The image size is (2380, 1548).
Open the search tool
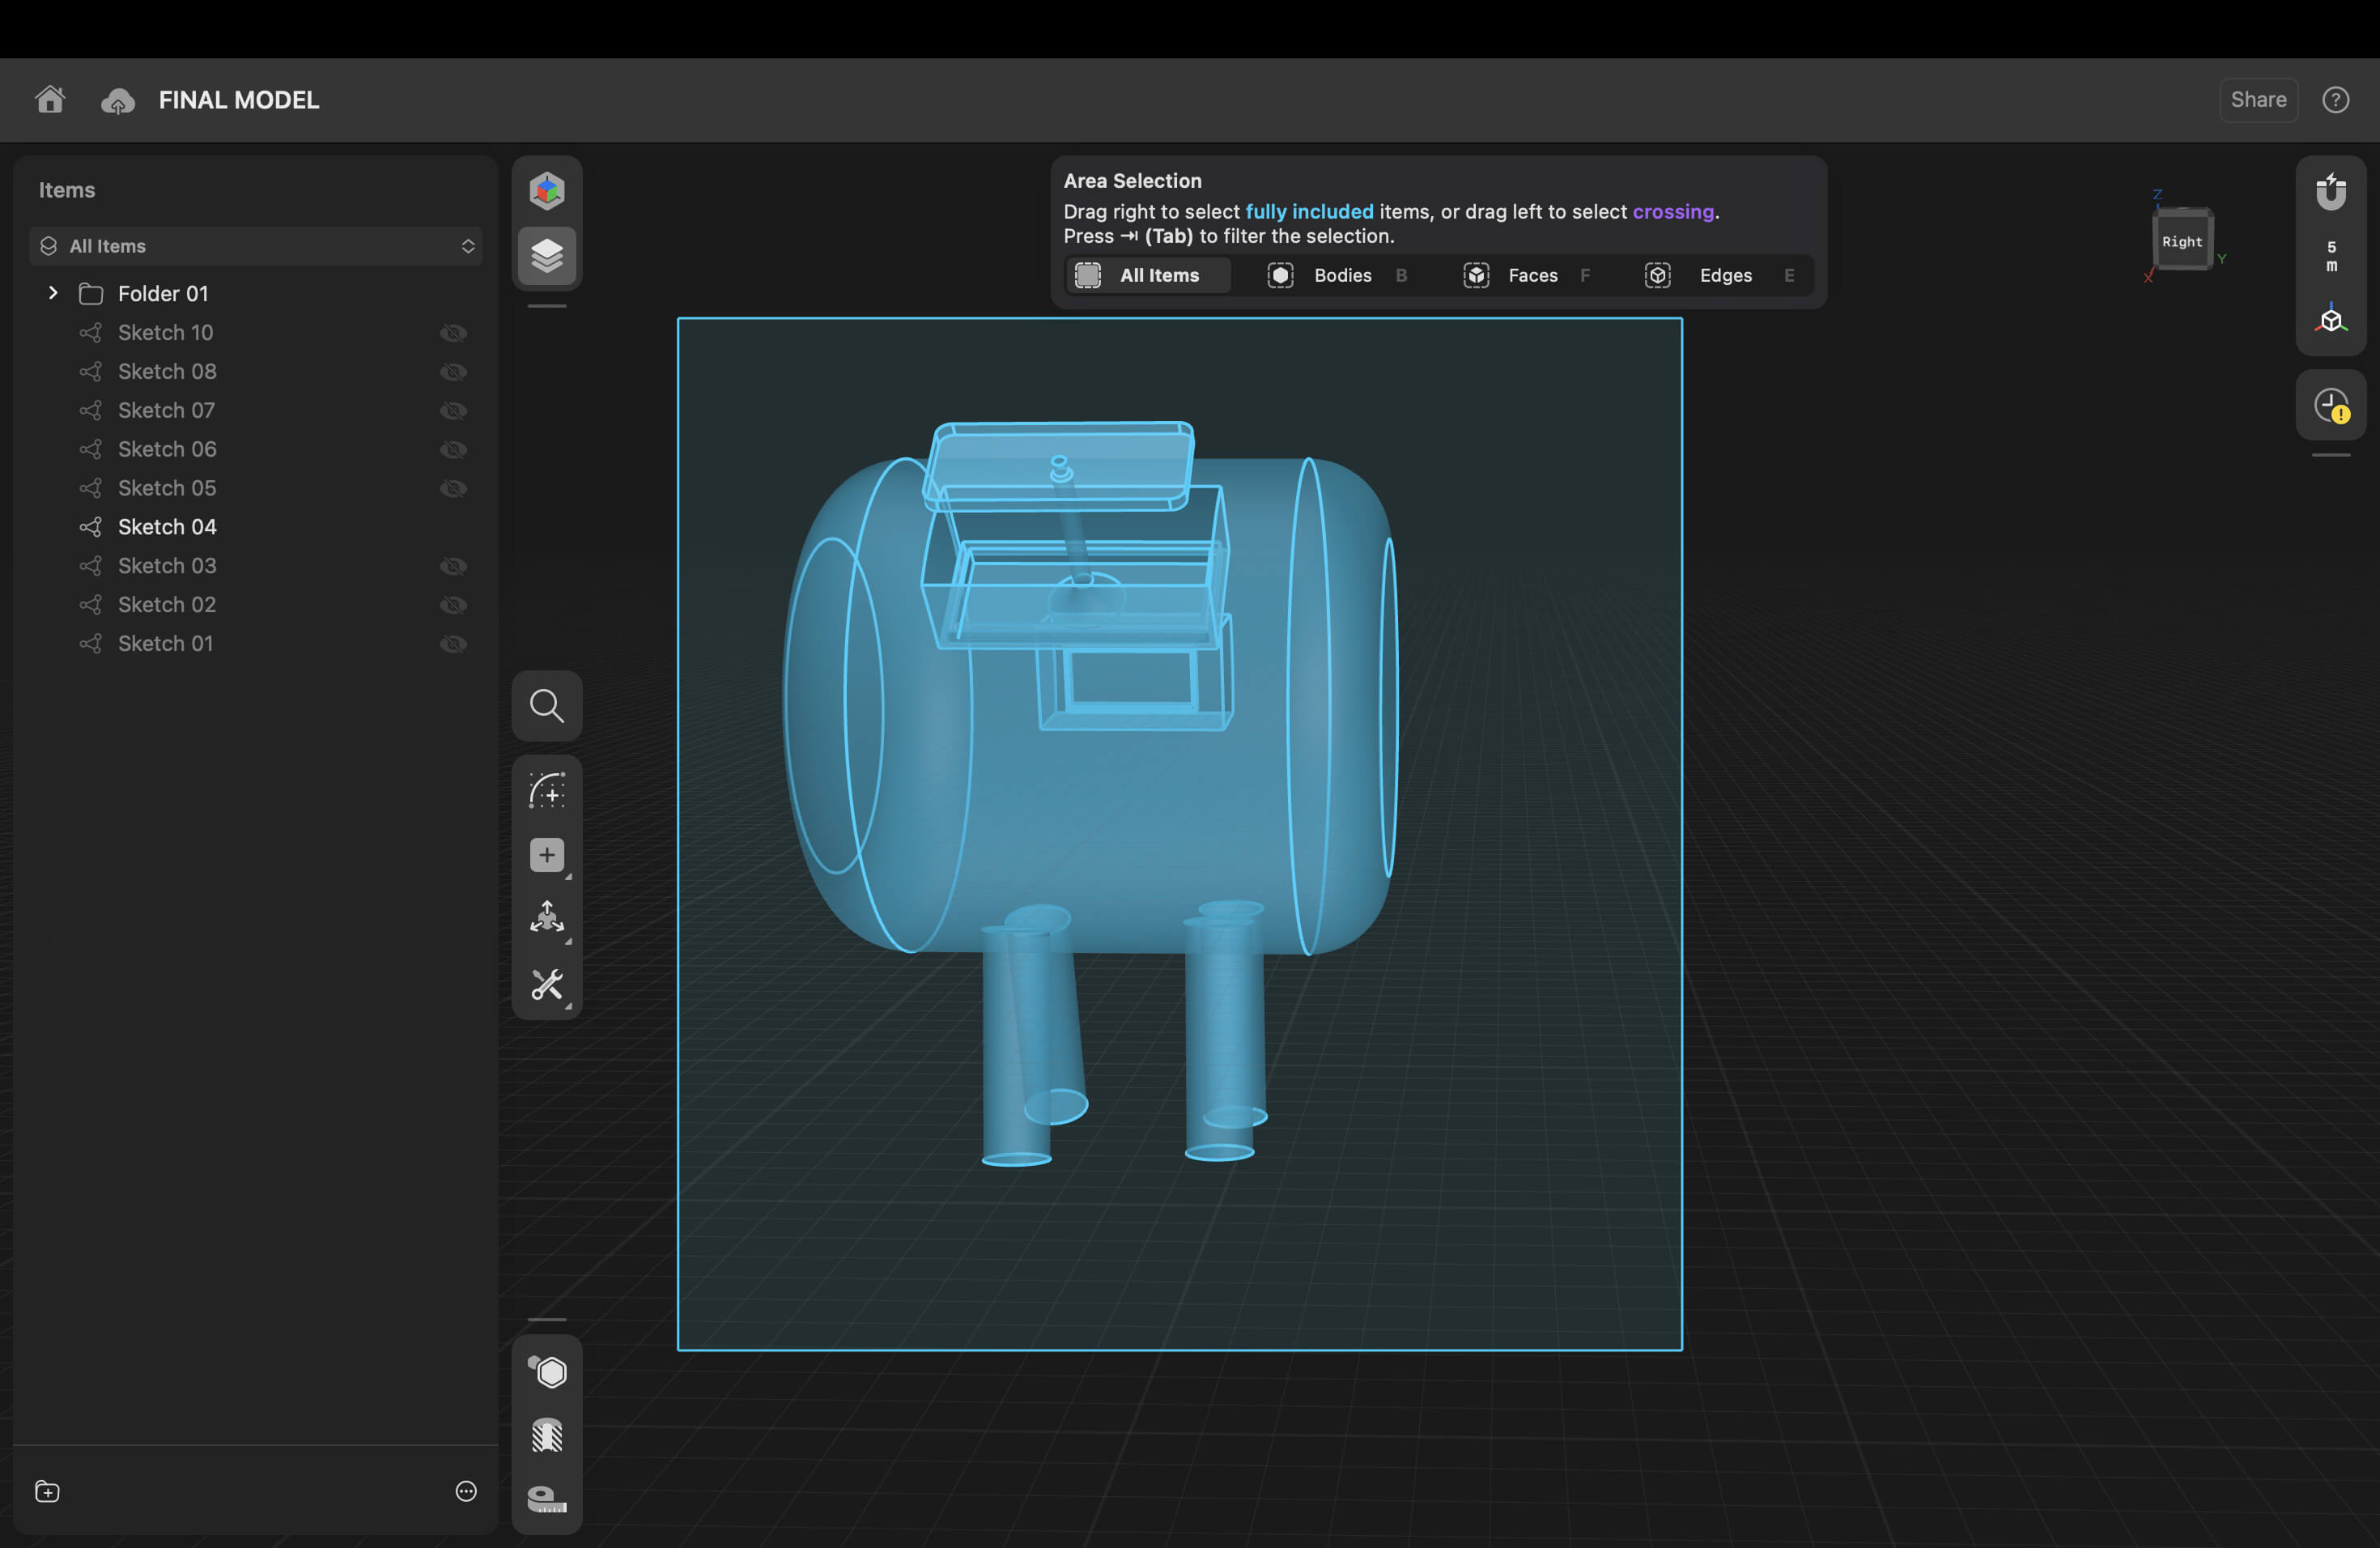547,706
